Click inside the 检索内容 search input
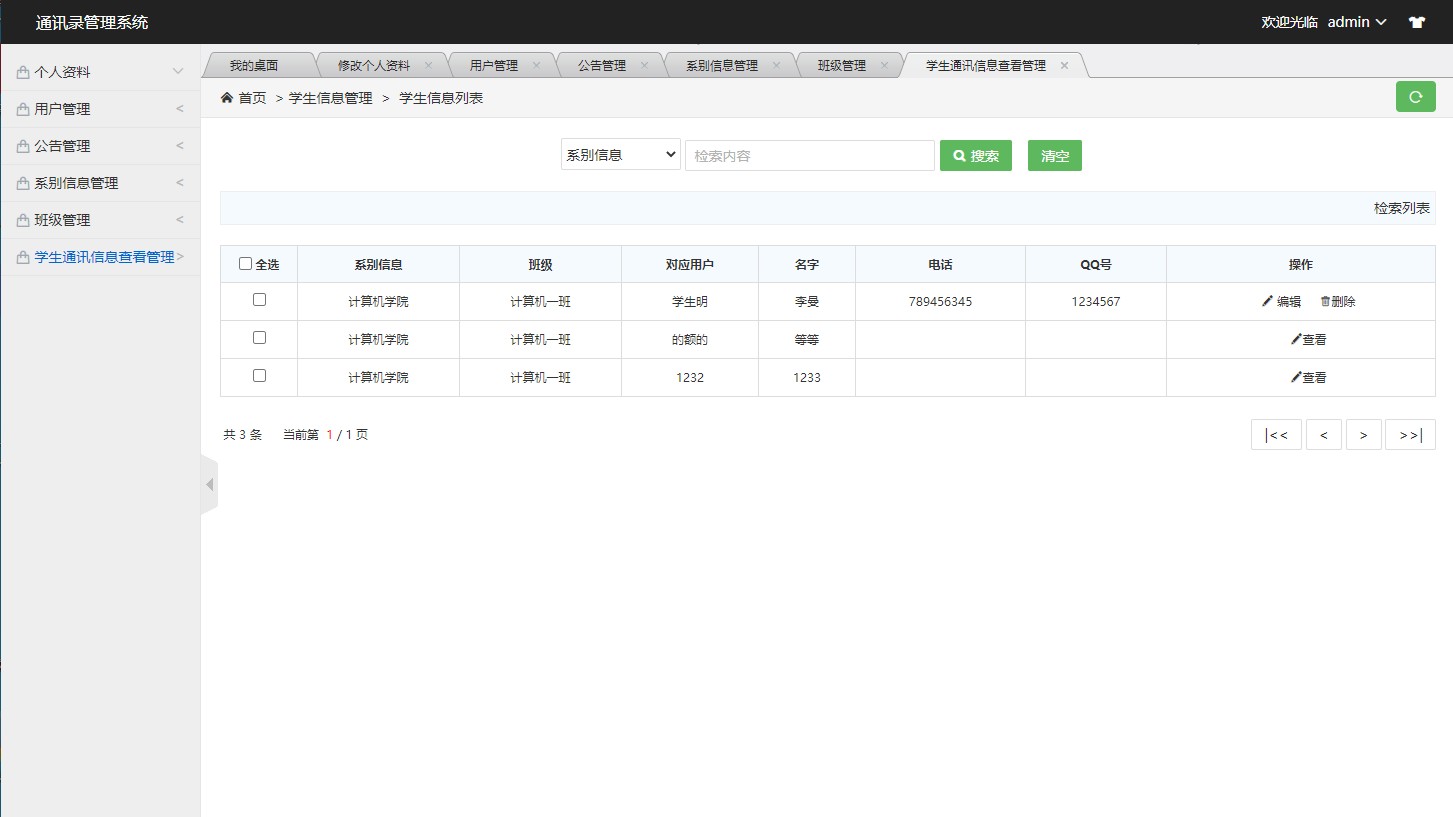Viewport: 1453px width, 817px height. click(808, 155)
